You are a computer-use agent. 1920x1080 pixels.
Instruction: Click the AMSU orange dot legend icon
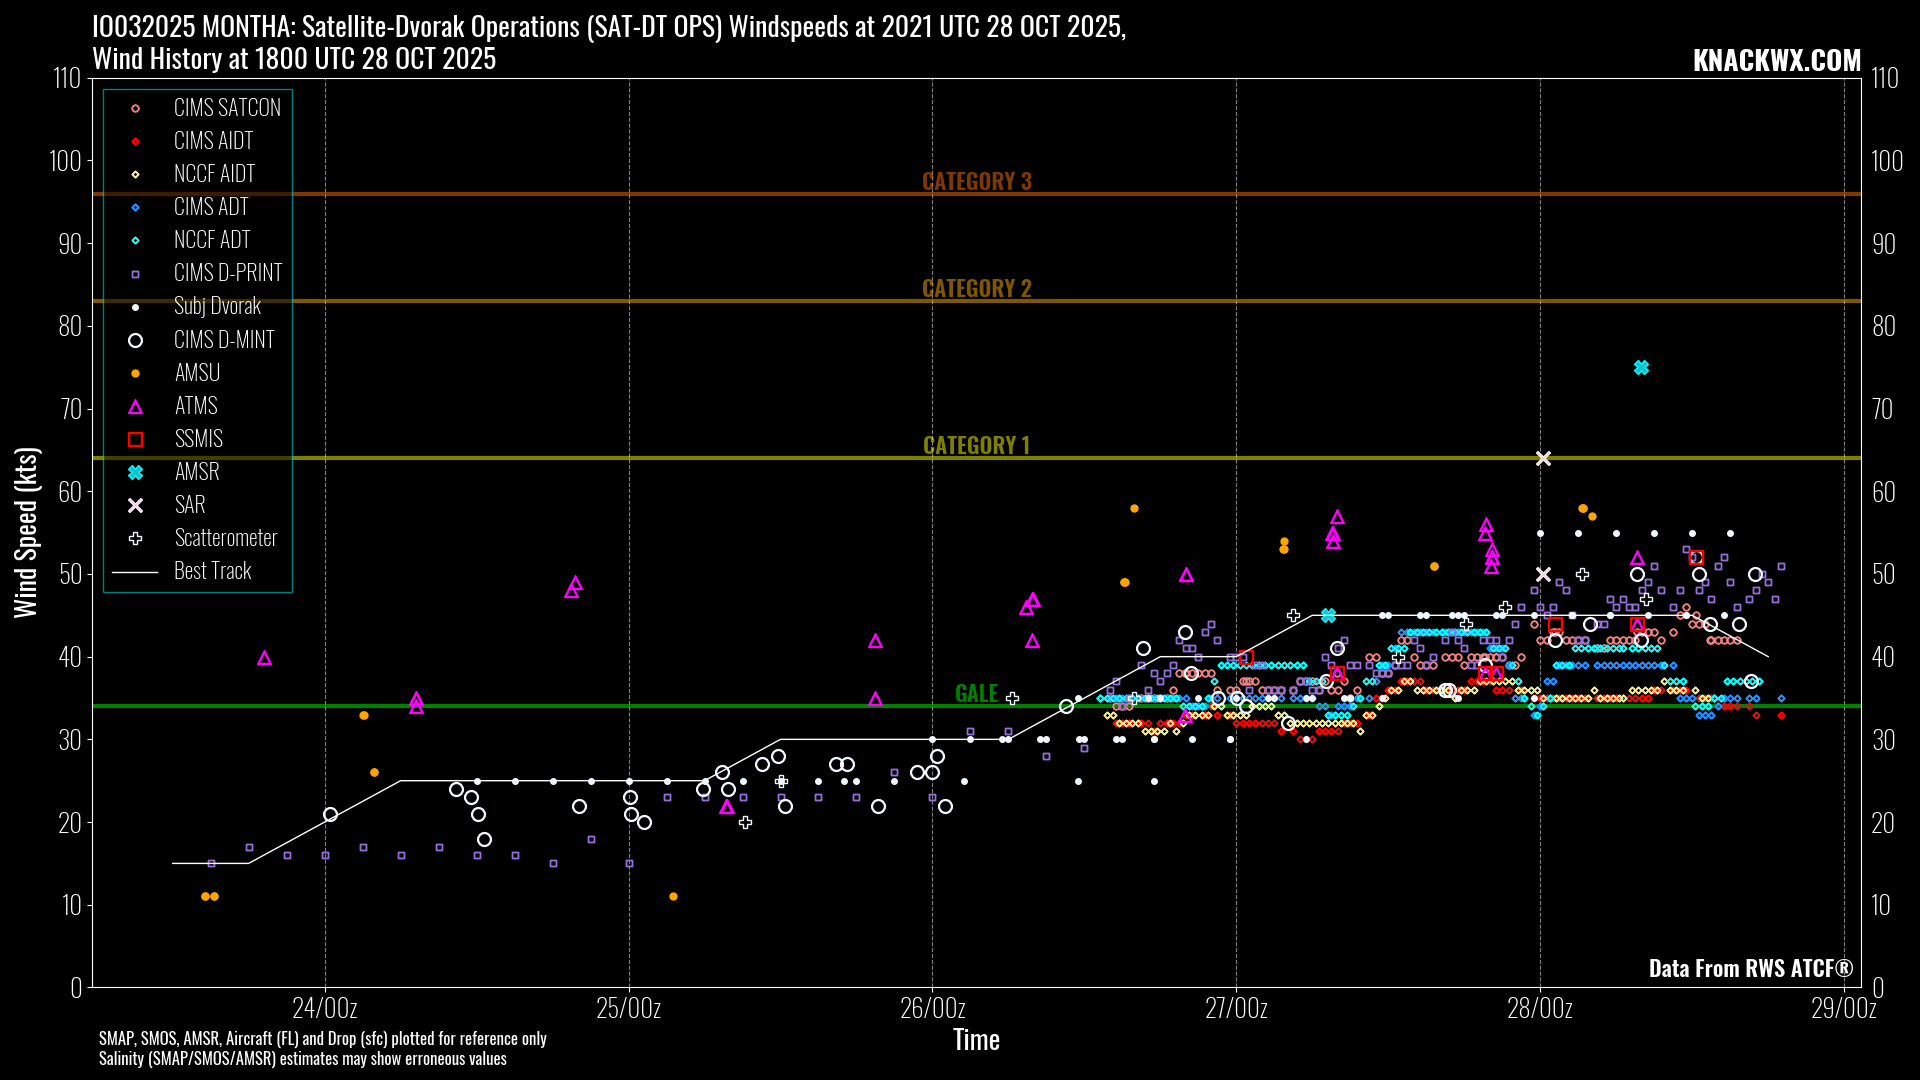pyautogui.click(x=136, y=373)
